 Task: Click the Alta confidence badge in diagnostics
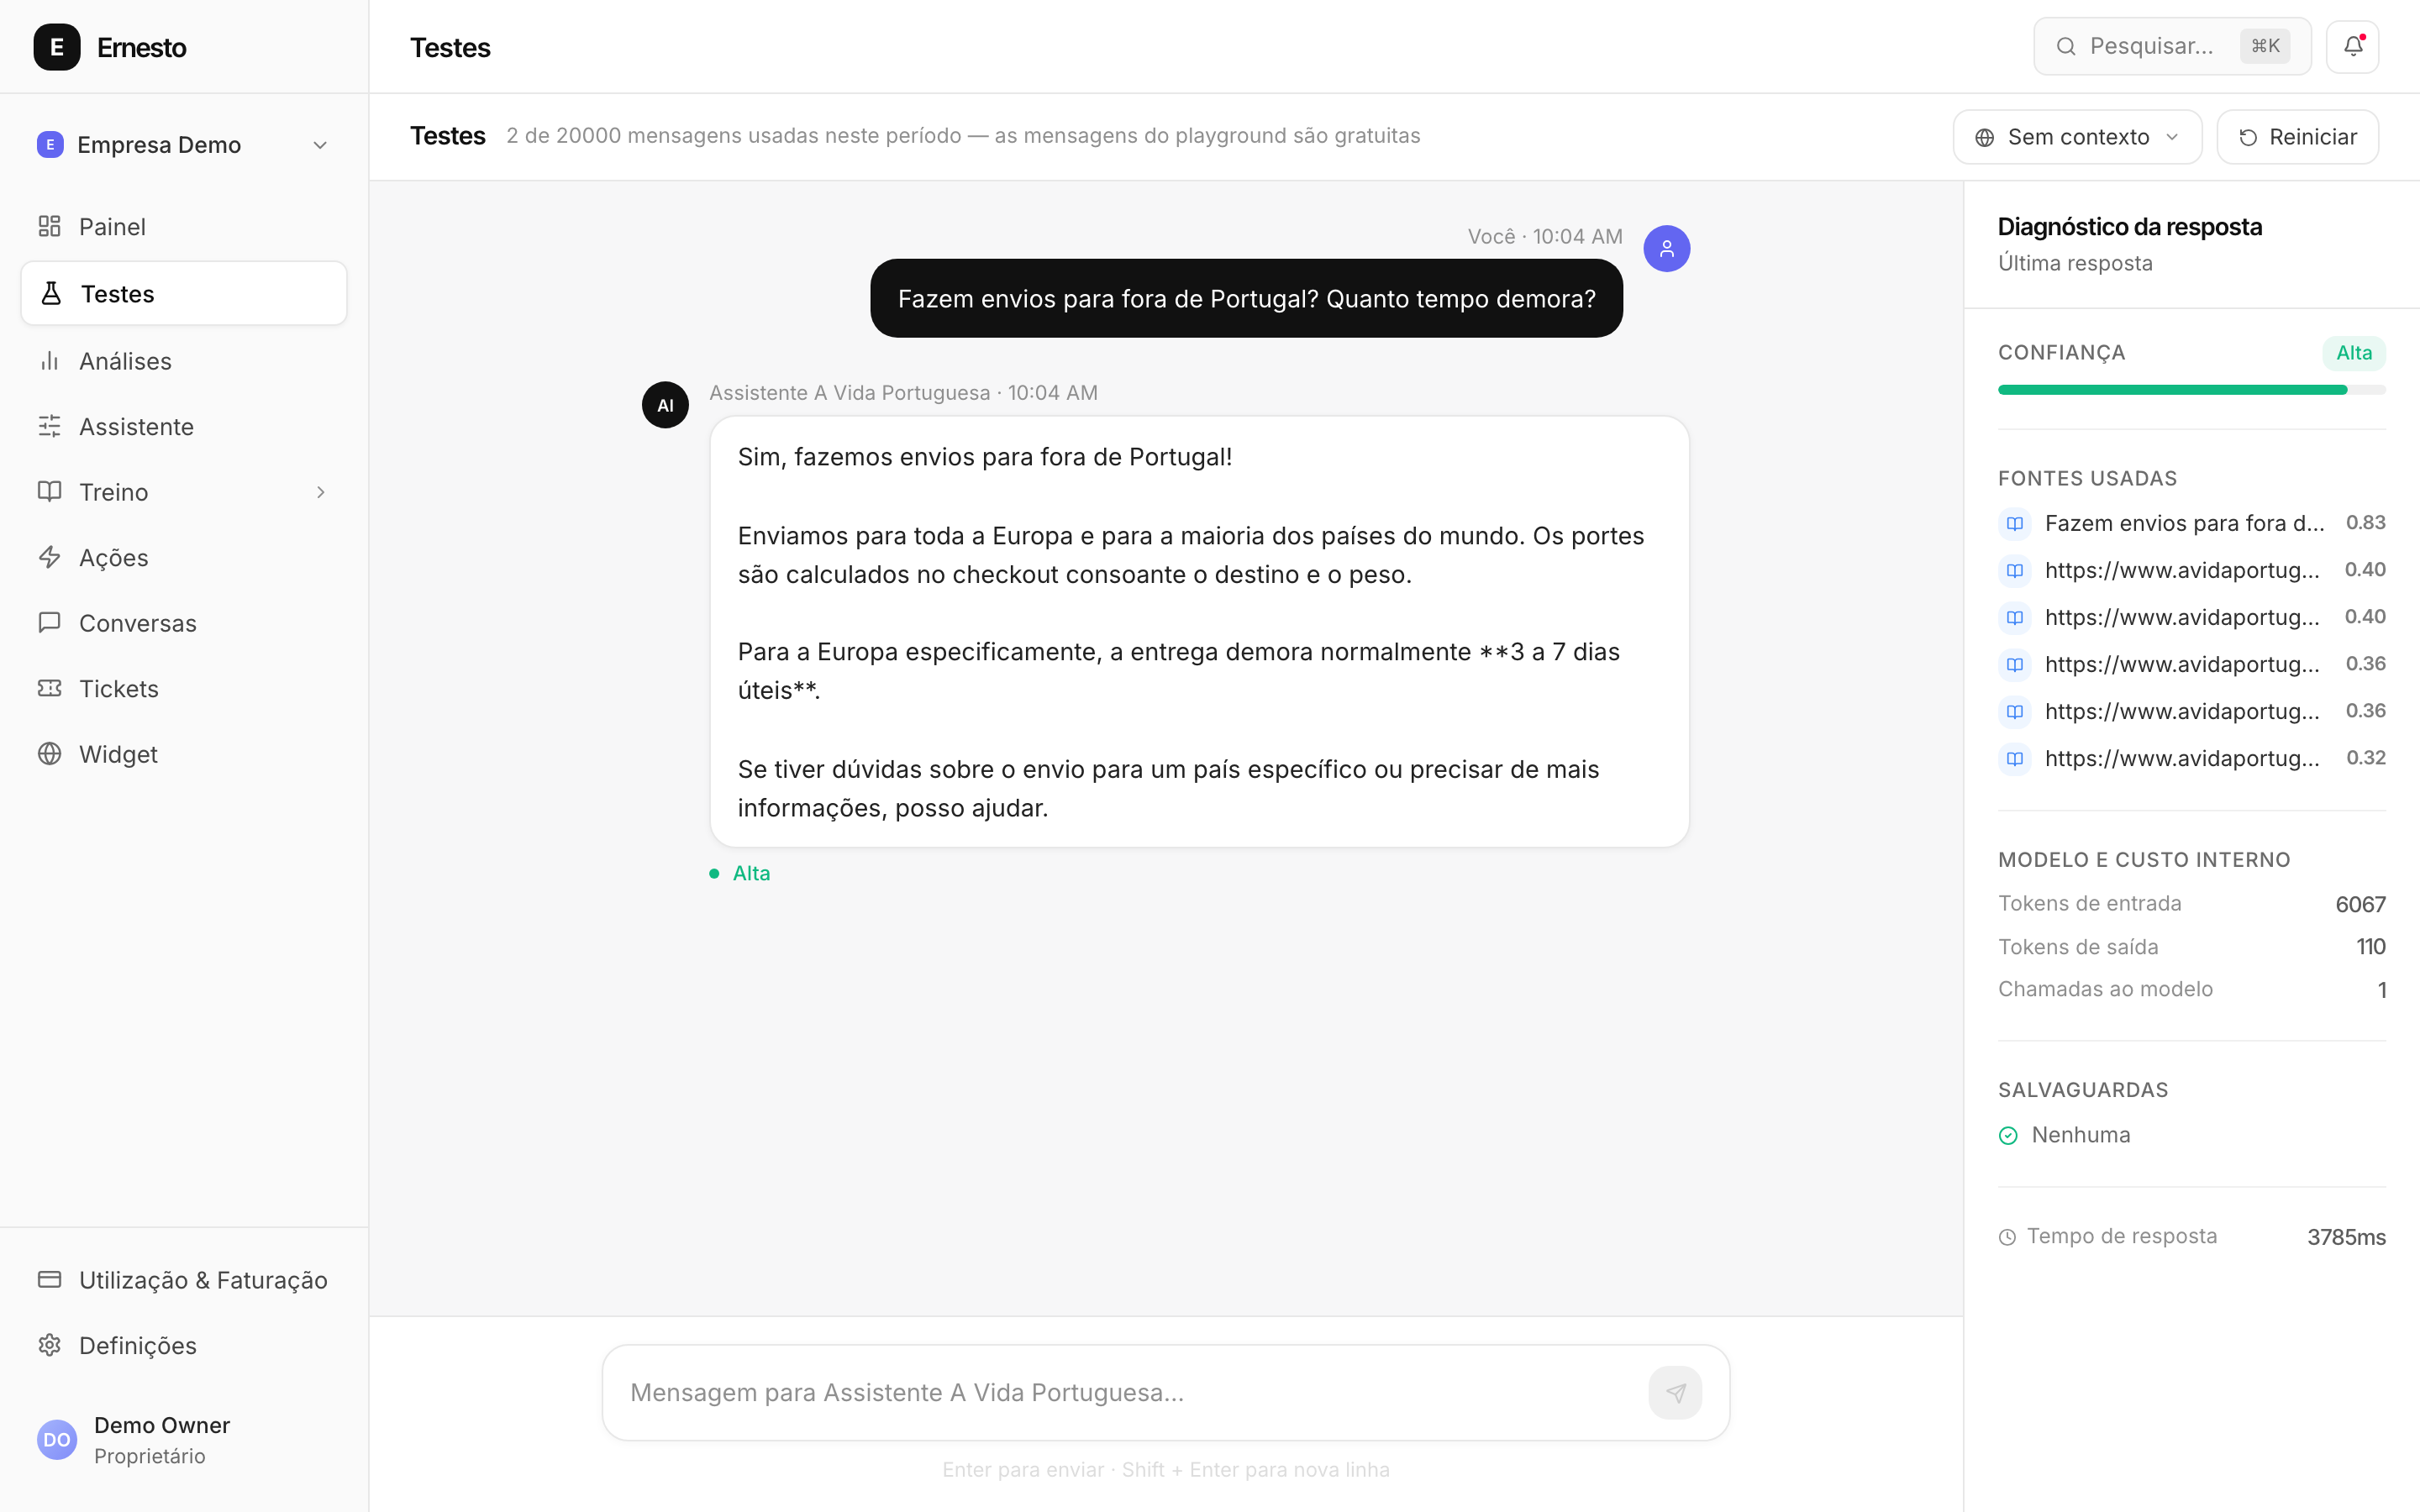click(2353, 353)
